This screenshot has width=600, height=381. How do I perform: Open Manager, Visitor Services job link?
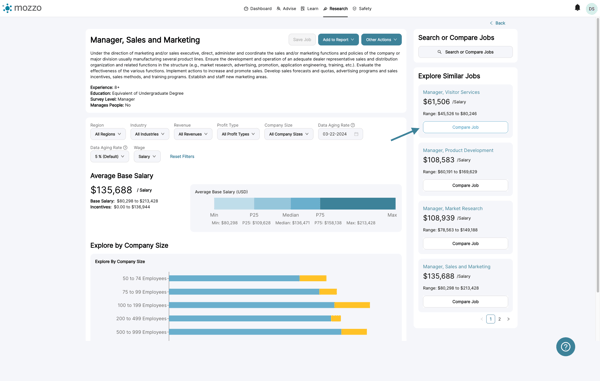(451, 92)
